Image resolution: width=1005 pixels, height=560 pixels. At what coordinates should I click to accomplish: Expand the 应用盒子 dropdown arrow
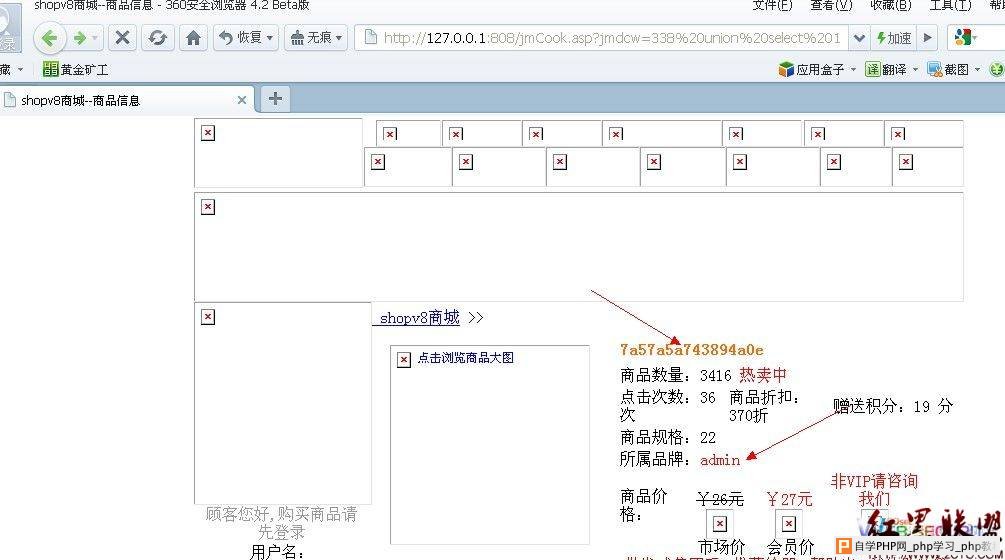853,69
